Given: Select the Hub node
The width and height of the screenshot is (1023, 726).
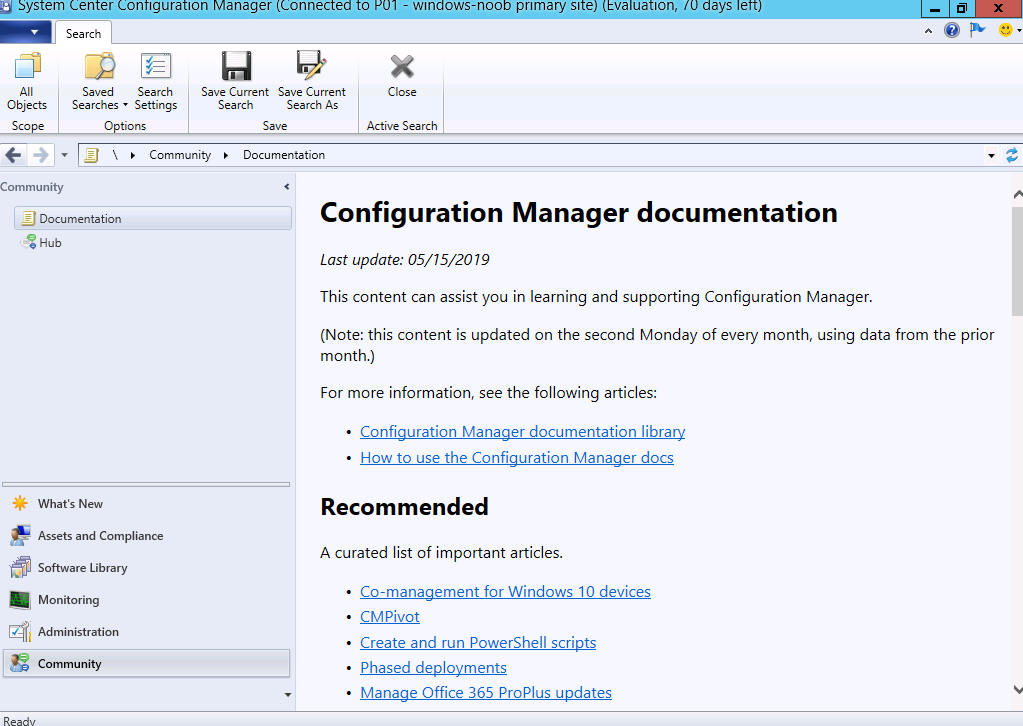Looking at the screenshot, I should click(x=41, y=243).
